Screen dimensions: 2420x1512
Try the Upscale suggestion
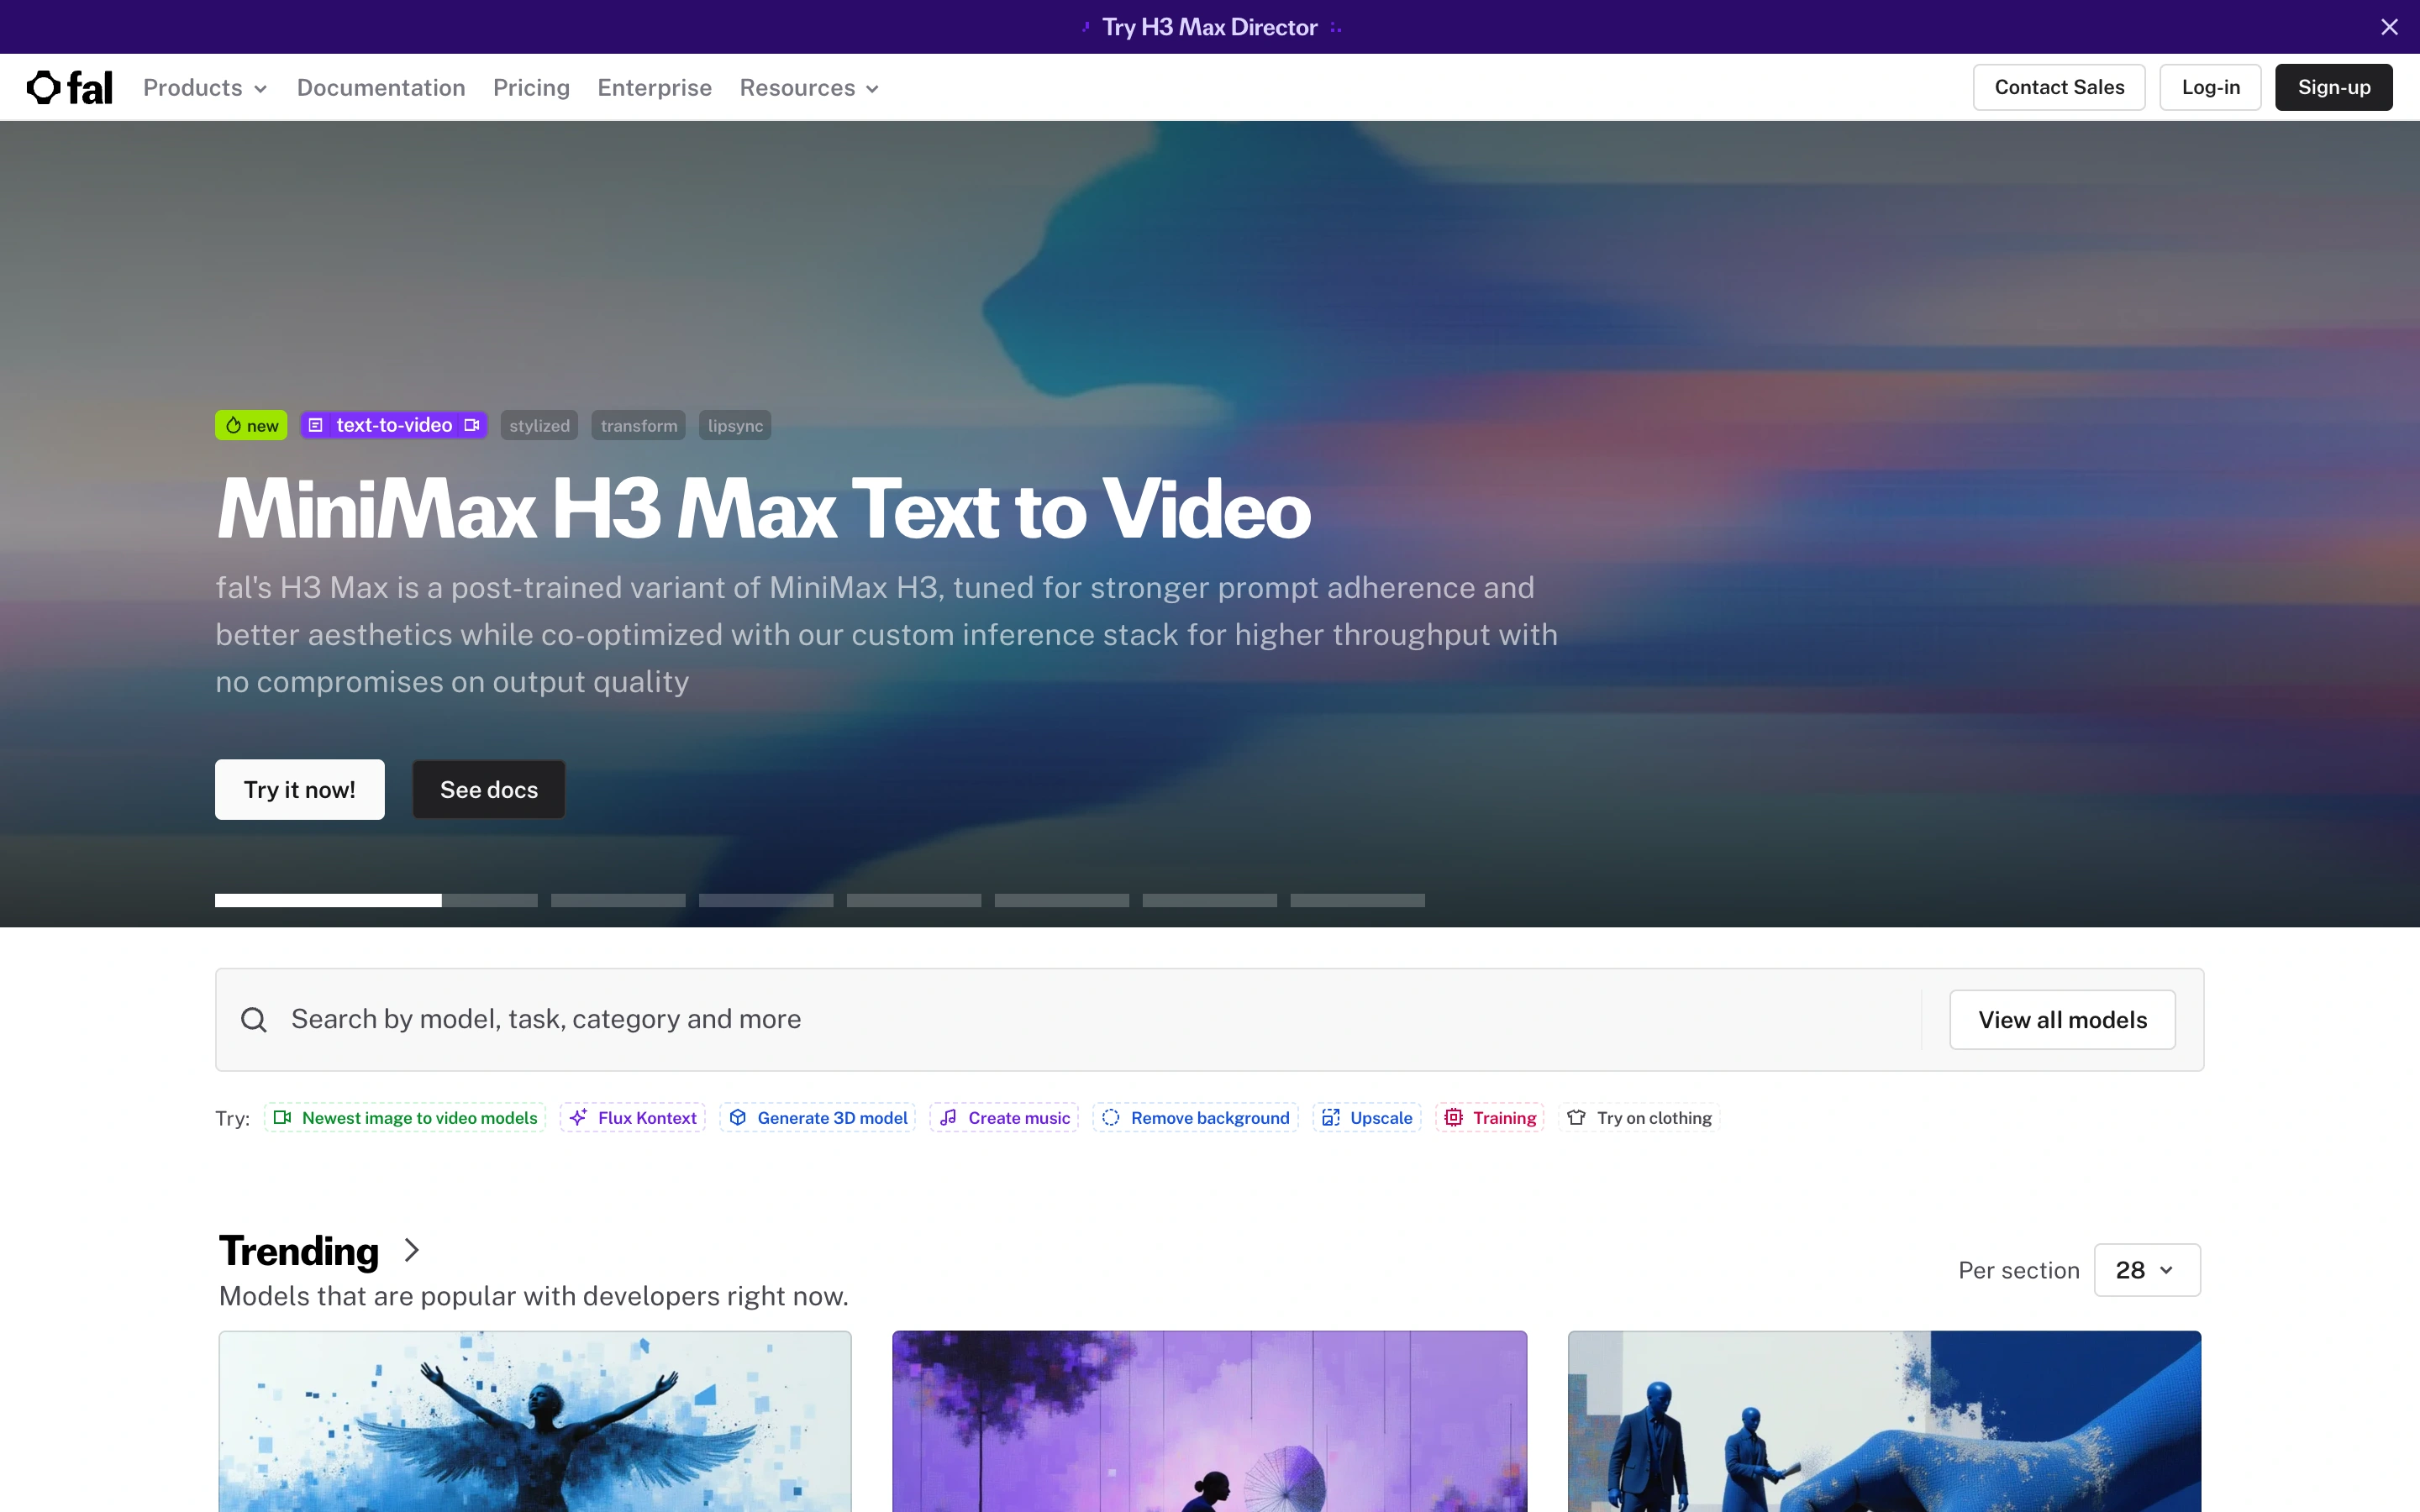[x=1367, y=1117]
